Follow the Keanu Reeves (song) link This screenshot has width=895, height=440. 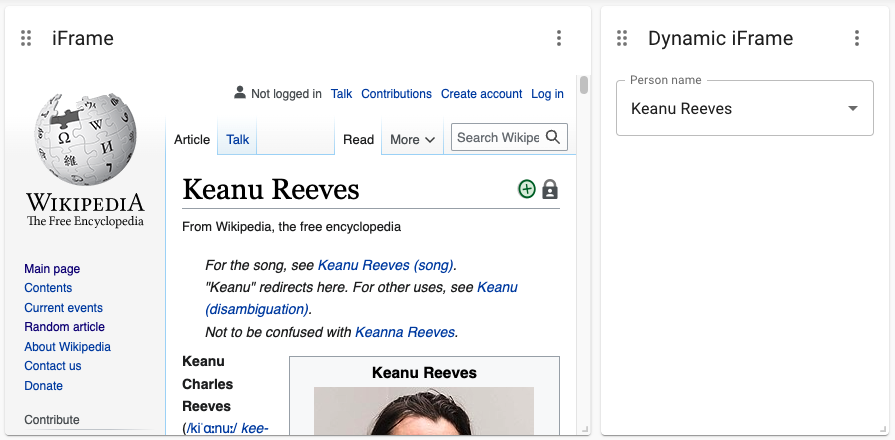(386, 265)
